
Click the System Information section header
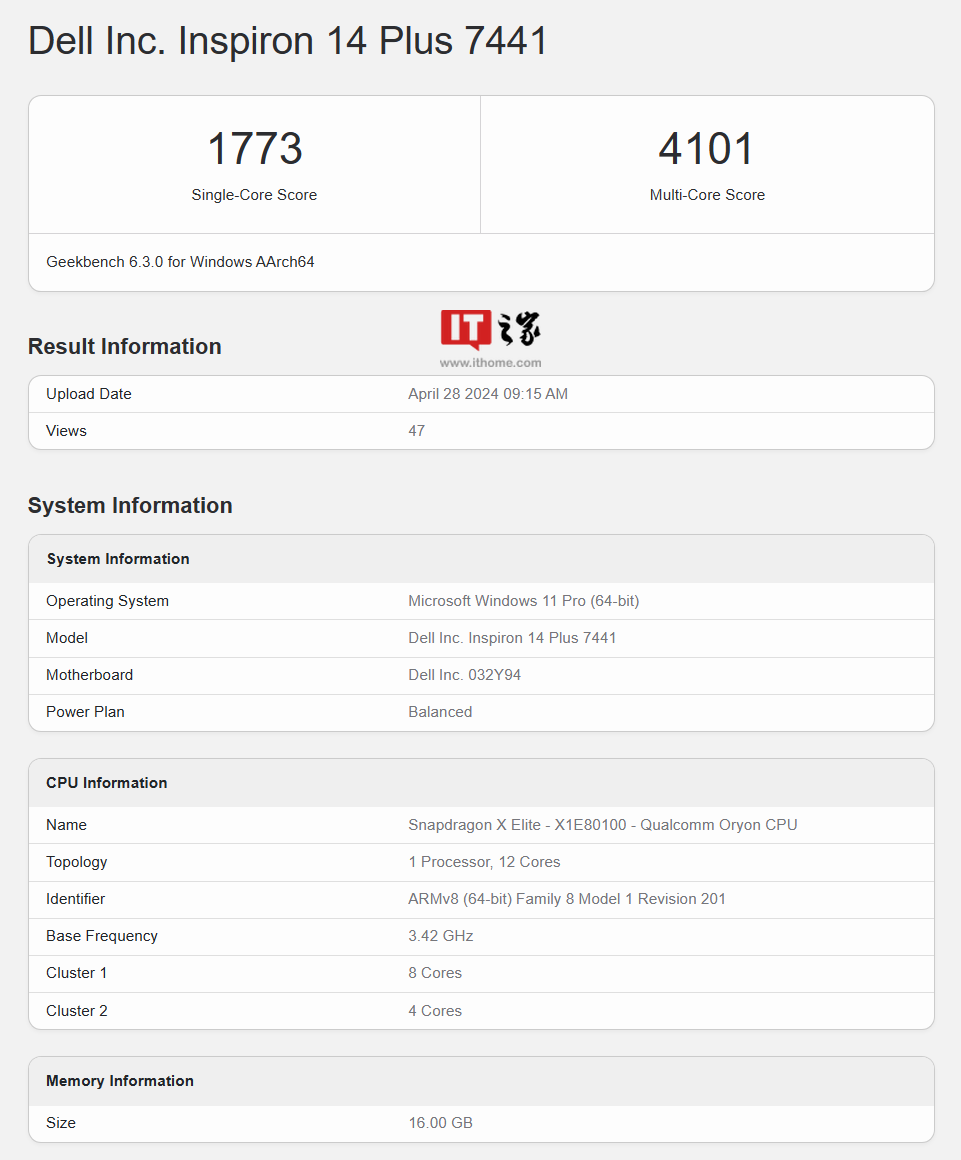118,559
